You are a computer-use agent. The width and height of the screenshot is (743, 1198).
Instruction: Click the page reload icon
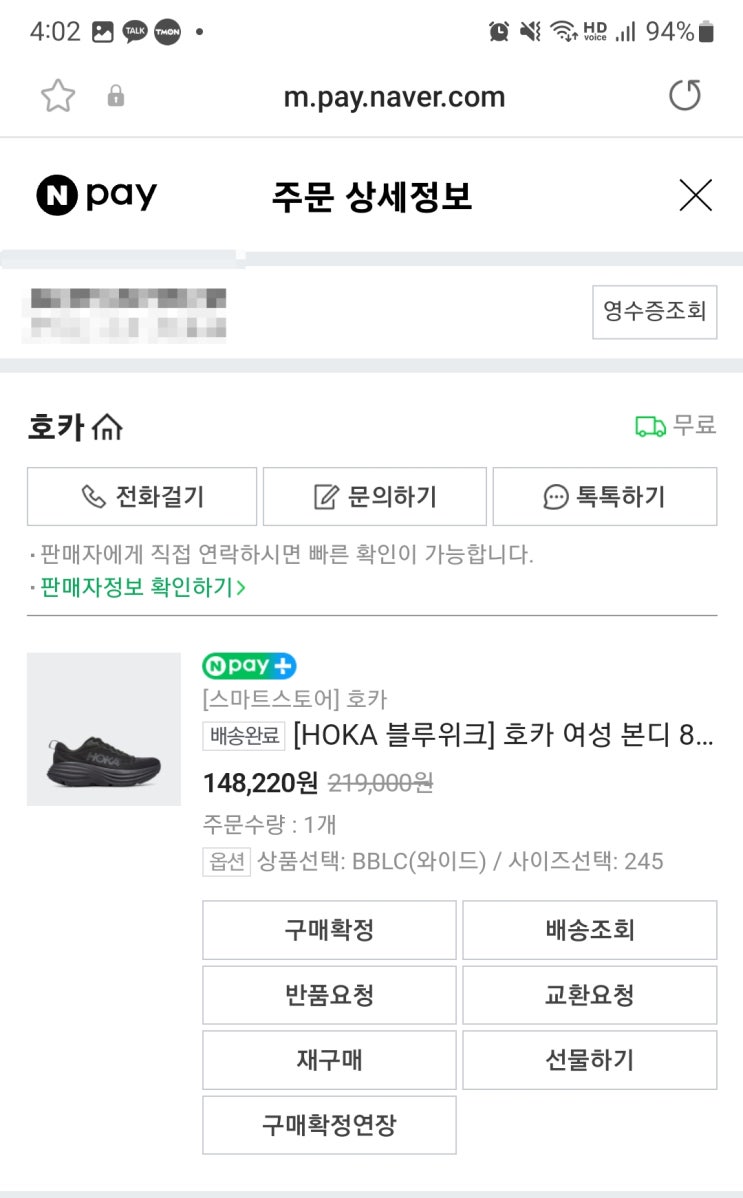(685, 97)
